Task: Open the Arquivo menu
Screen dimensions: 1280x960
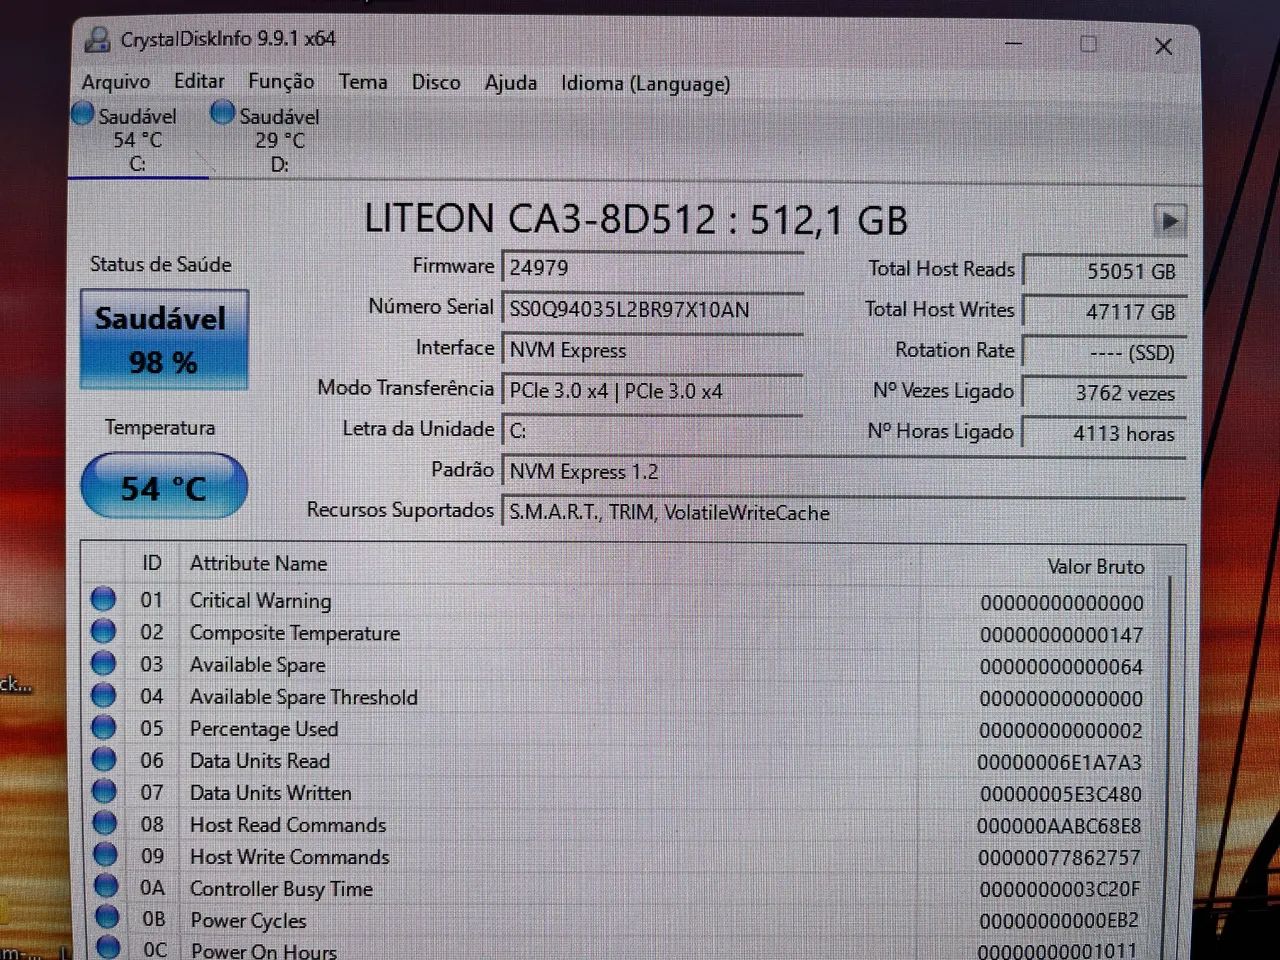Action: click(x=116, y=82)
